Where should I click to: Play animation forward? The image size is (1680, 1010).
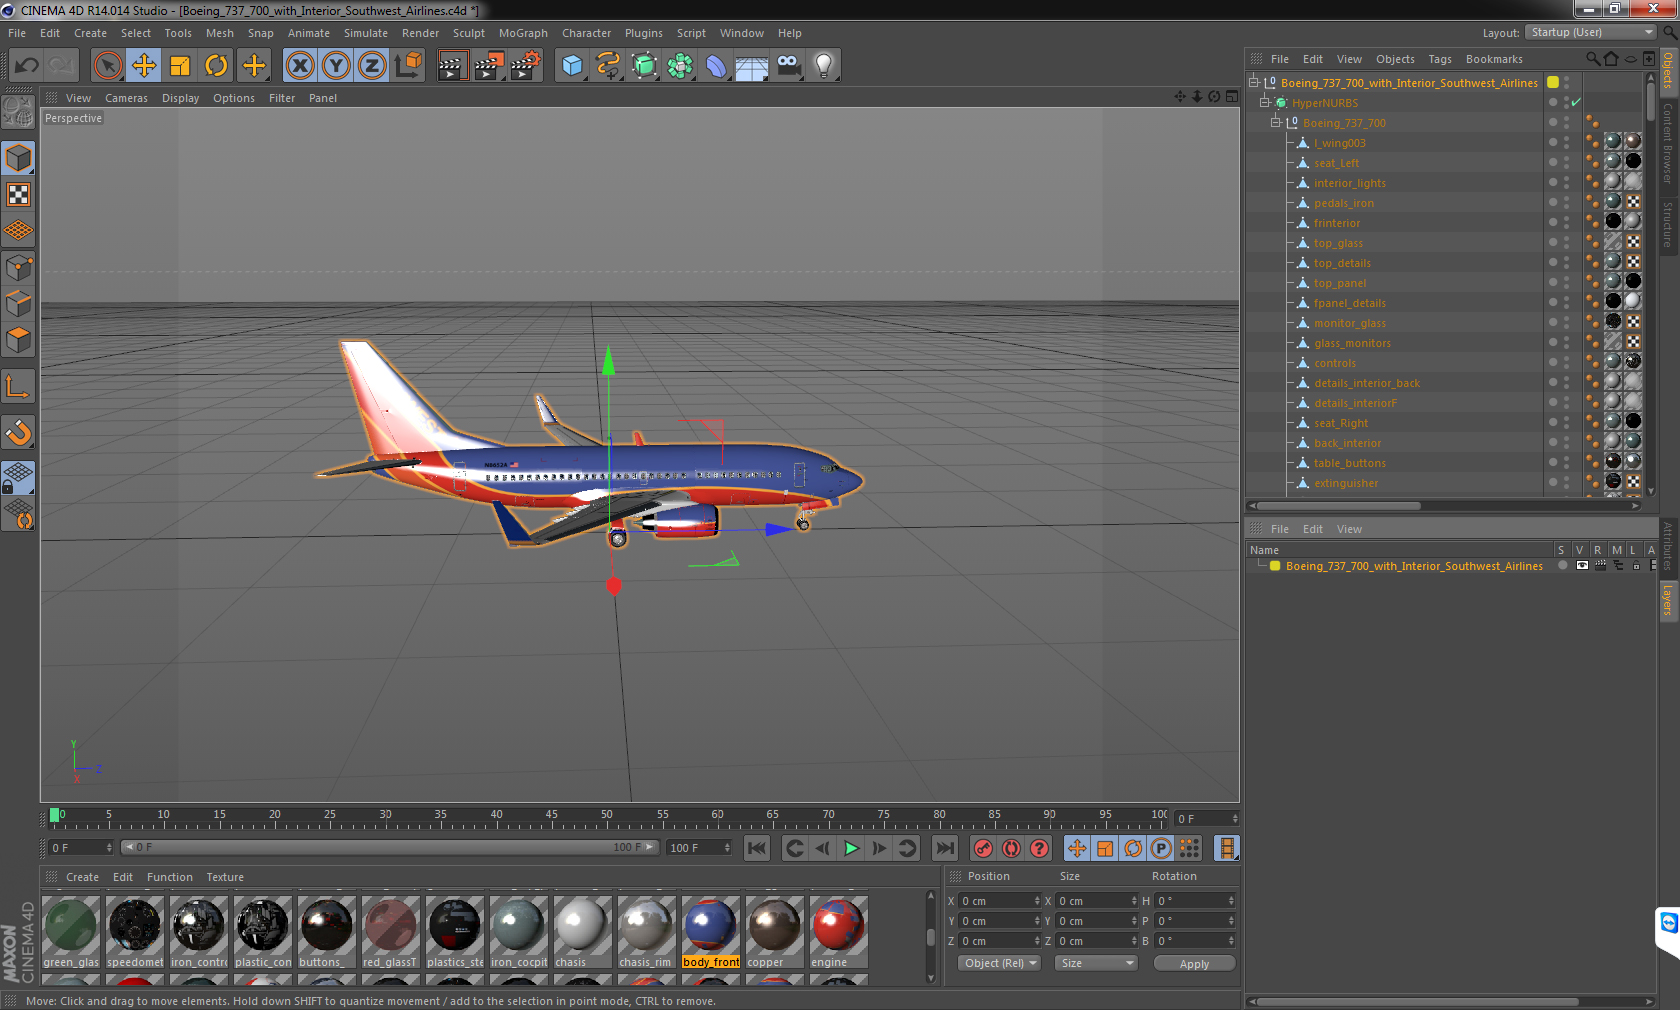click(851, 848)
